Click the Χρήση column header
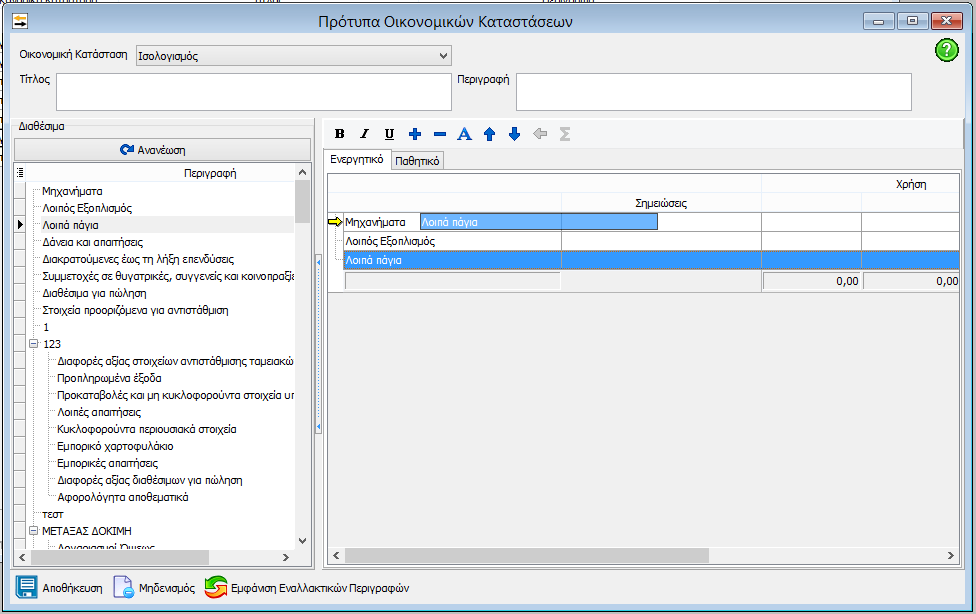Screen dimensions: 976x614 911,184
